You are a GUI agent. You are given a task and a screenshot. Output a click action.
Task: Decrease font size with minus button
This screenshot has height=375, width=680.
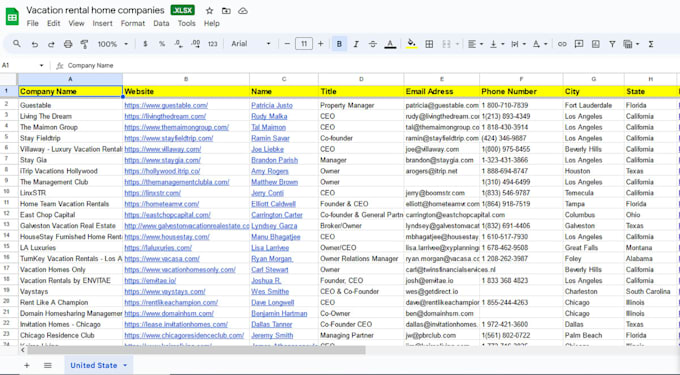(x=287, y=44)
